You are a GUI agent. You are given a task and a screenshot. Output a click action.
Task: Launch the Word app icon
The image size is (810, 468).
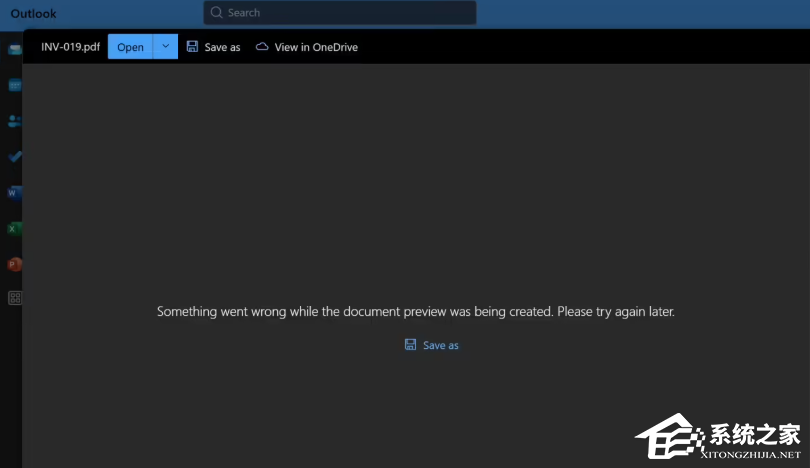14,193
